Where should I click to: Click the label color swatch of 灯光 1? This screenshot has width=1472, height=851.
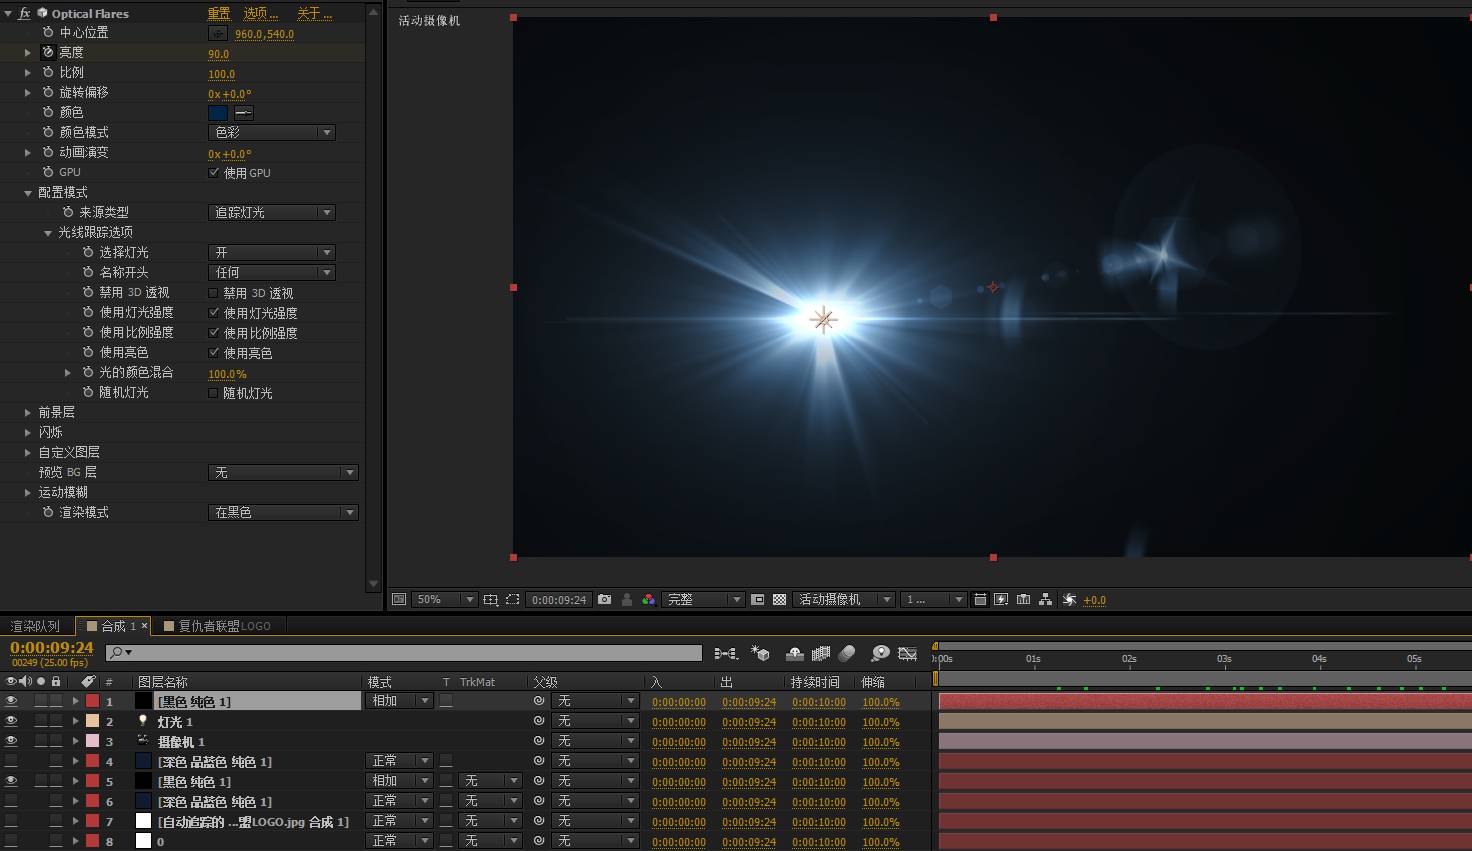click(92, 721)
